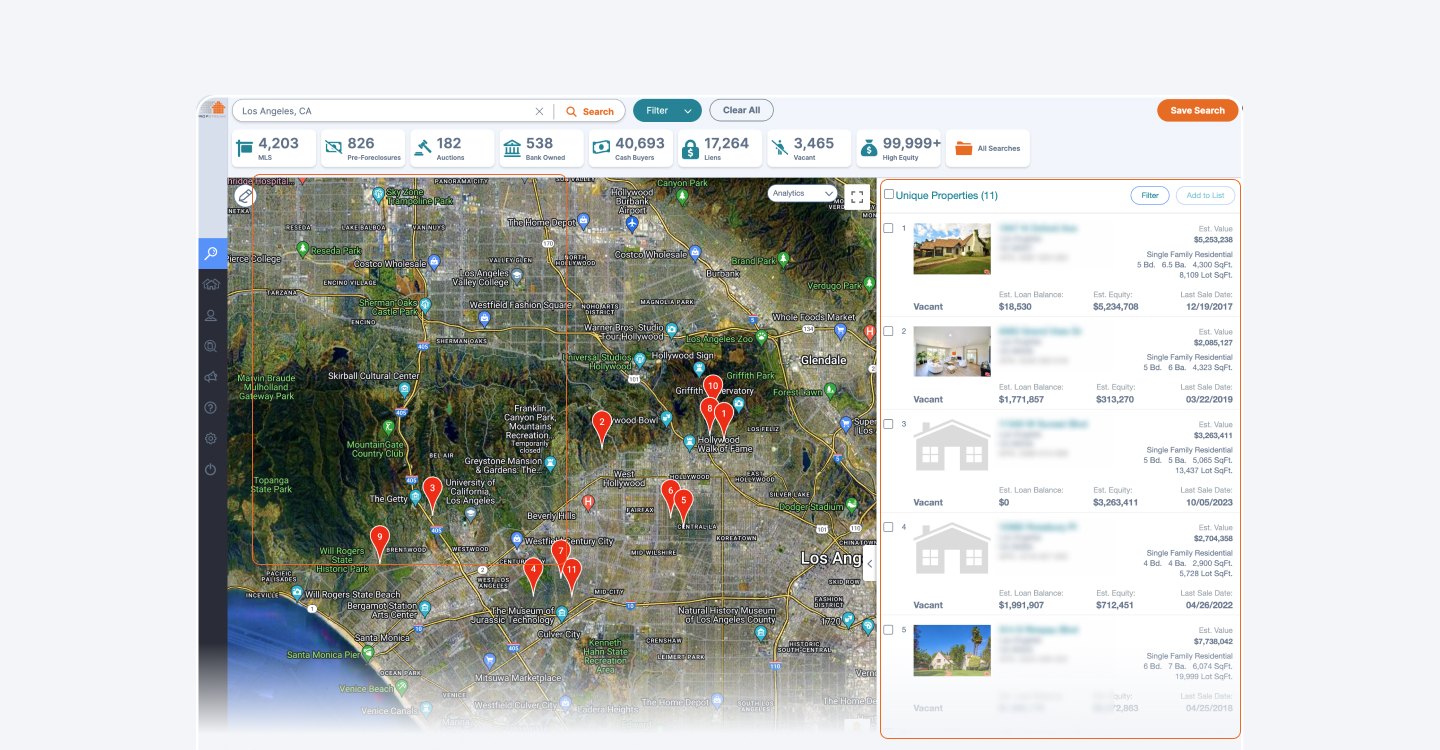The height and width of the screenshot is (750, 1440).
Task: Check the checkbox for property 3
Action: click(888, 423)
